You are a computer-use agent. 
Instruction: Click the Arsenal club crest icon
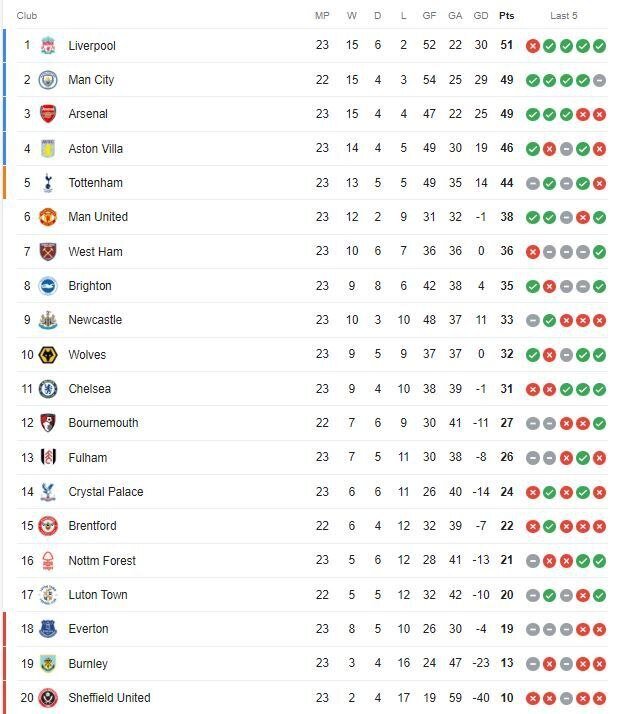[48, 114]
